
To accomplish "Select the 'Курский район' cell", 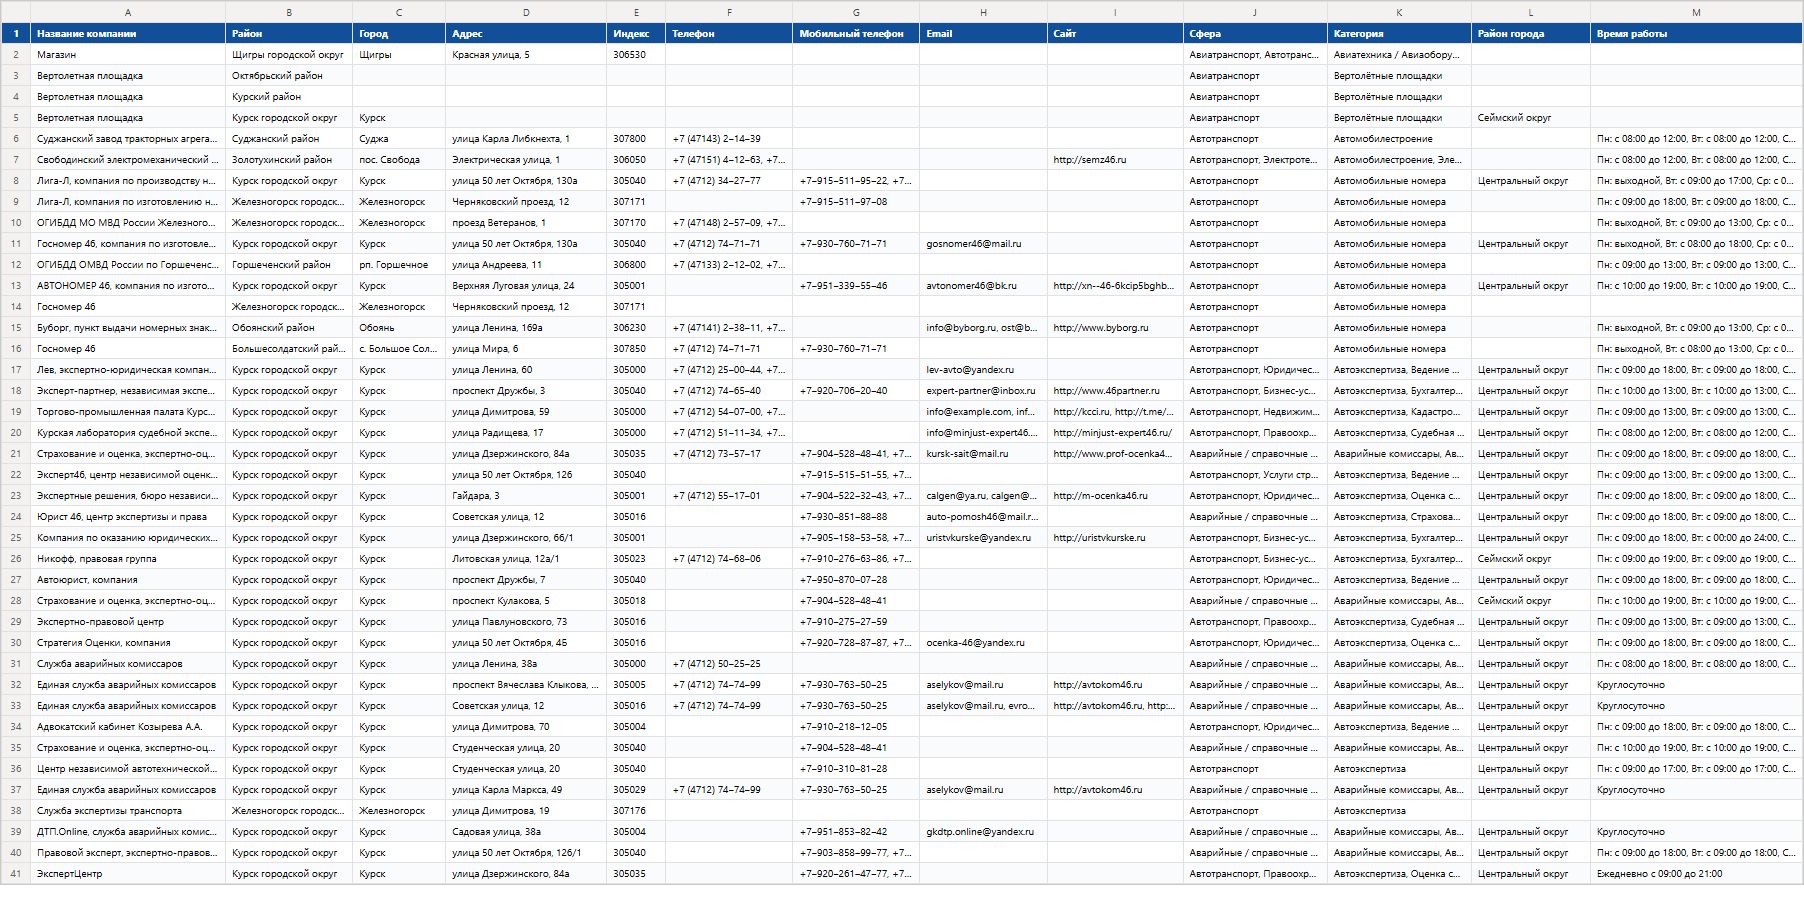I will [289, 97].
